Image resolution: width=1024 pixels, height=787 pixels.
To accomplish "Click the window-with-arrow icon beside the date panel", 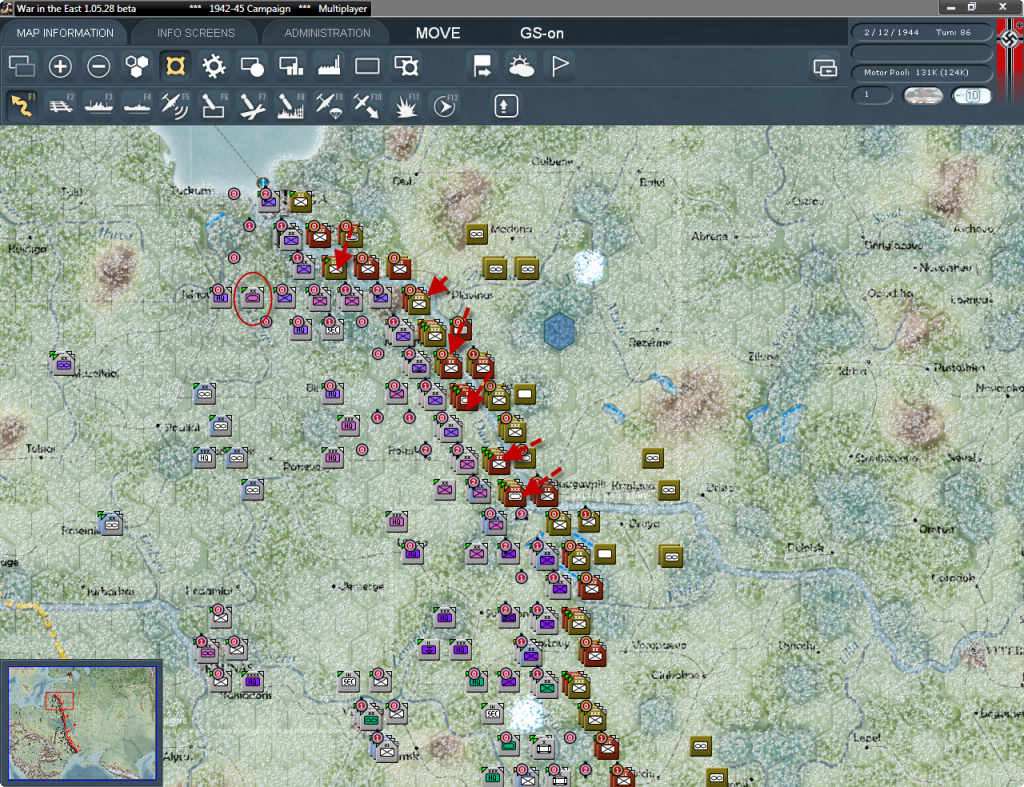I will point(825,67).
